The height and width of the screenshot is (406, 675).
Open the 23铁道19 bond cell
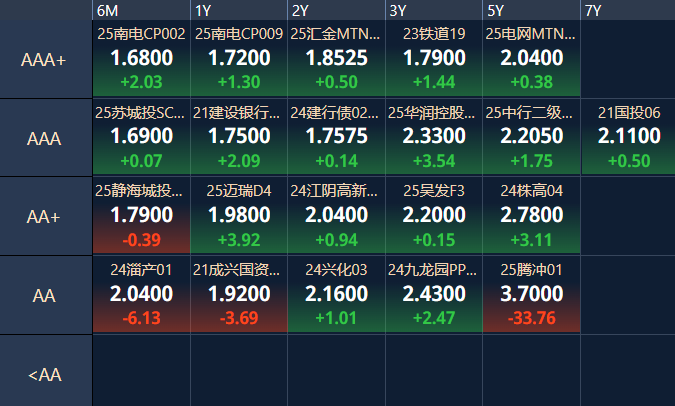click(x=434, y=59)
